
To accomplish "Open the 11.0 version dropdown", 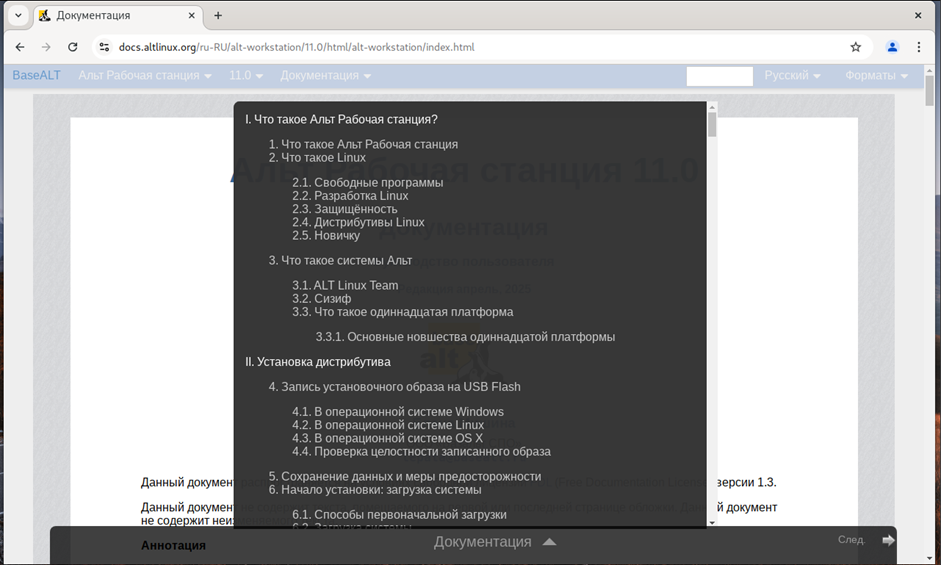I will tap(246, 76).
